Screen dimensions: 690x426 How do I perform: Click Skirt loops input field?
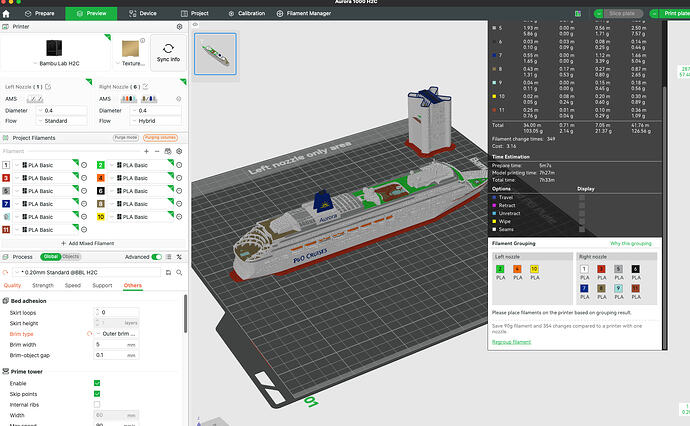[x=116, y=312]
